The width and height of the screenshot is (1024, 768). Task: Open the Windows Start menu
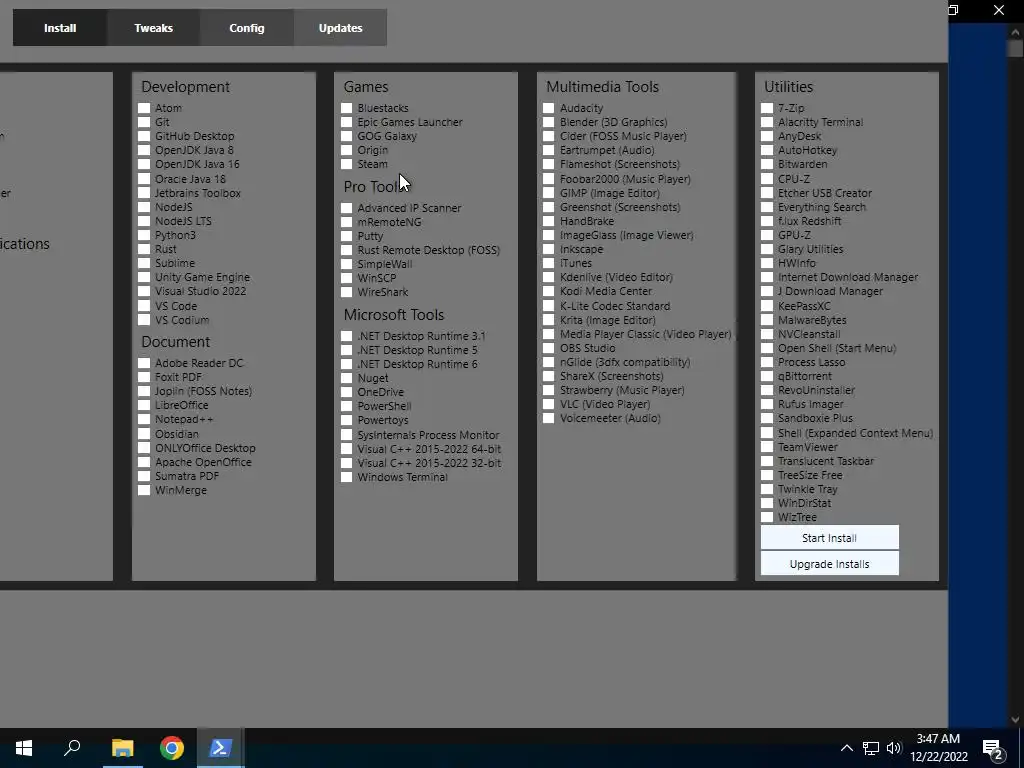tap(24, 748)
